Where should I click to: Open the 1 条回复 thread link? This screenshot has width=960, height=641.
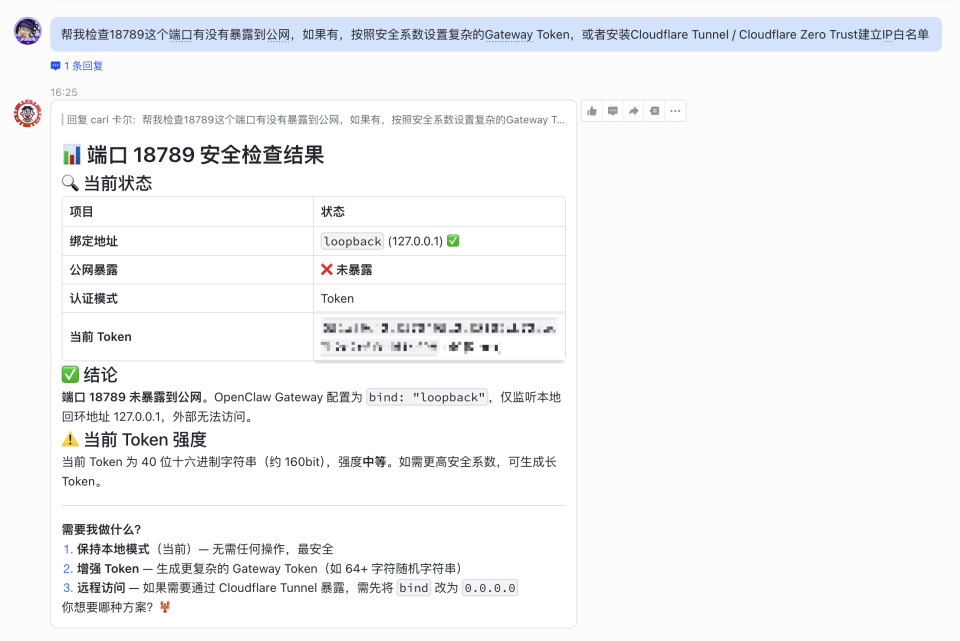pos(81,66)
